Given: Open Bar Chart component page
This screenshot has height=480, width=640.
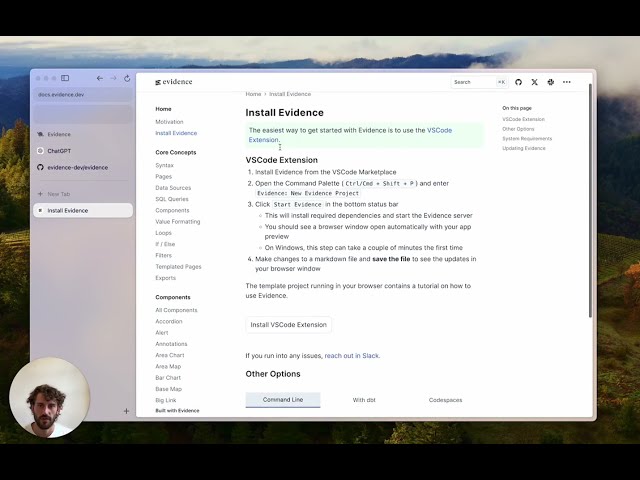Looking at the screenshot, I should 168,378.
